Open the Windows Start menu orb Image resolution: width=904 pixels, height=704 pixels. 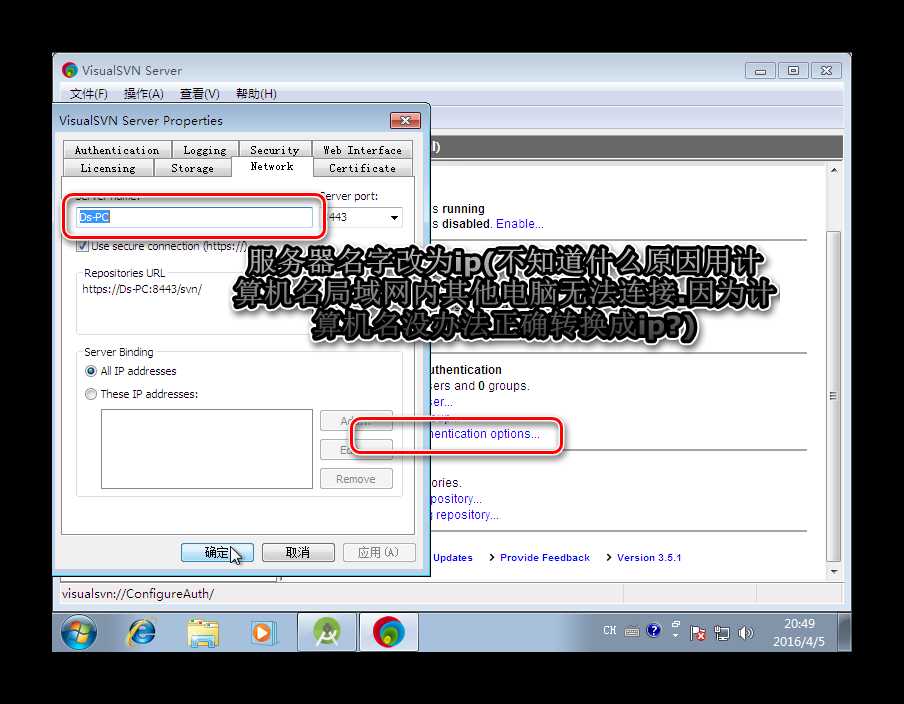[79, 632]
